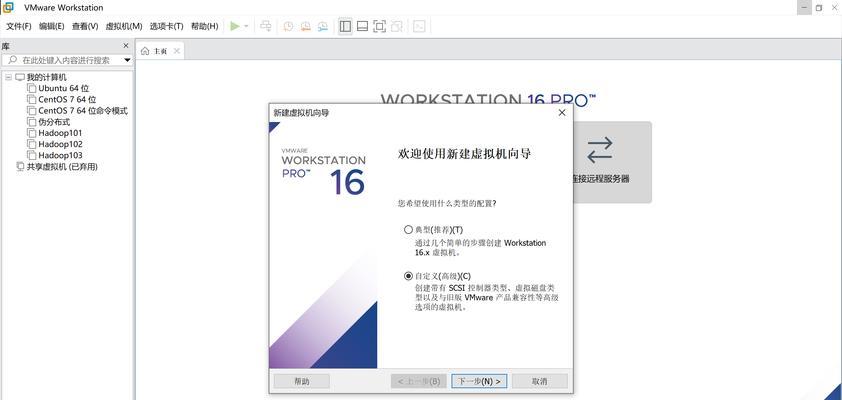
Task: Click the green power-on play icon
Action: (235, 26)
